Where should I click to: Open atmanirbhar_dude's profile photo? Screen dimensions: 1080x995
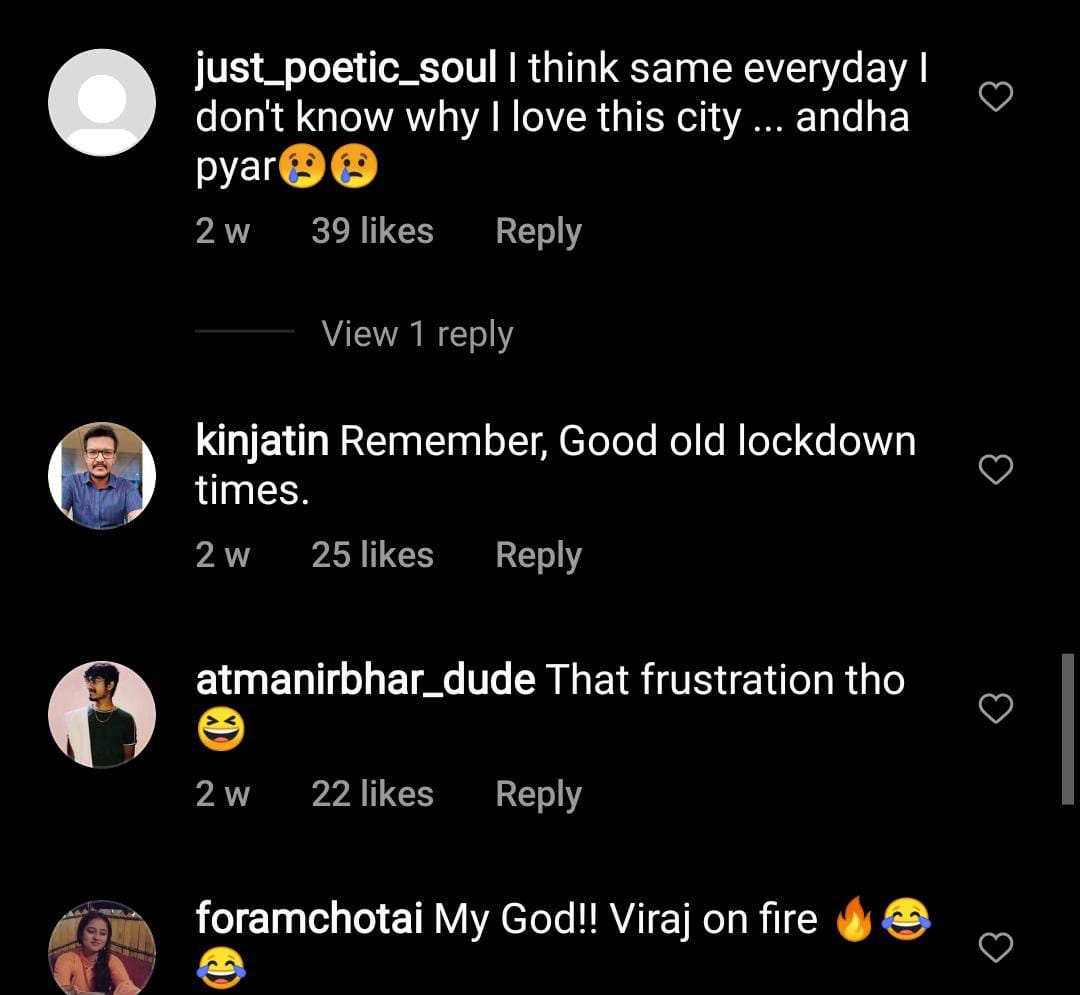click(x=102, y=714)
